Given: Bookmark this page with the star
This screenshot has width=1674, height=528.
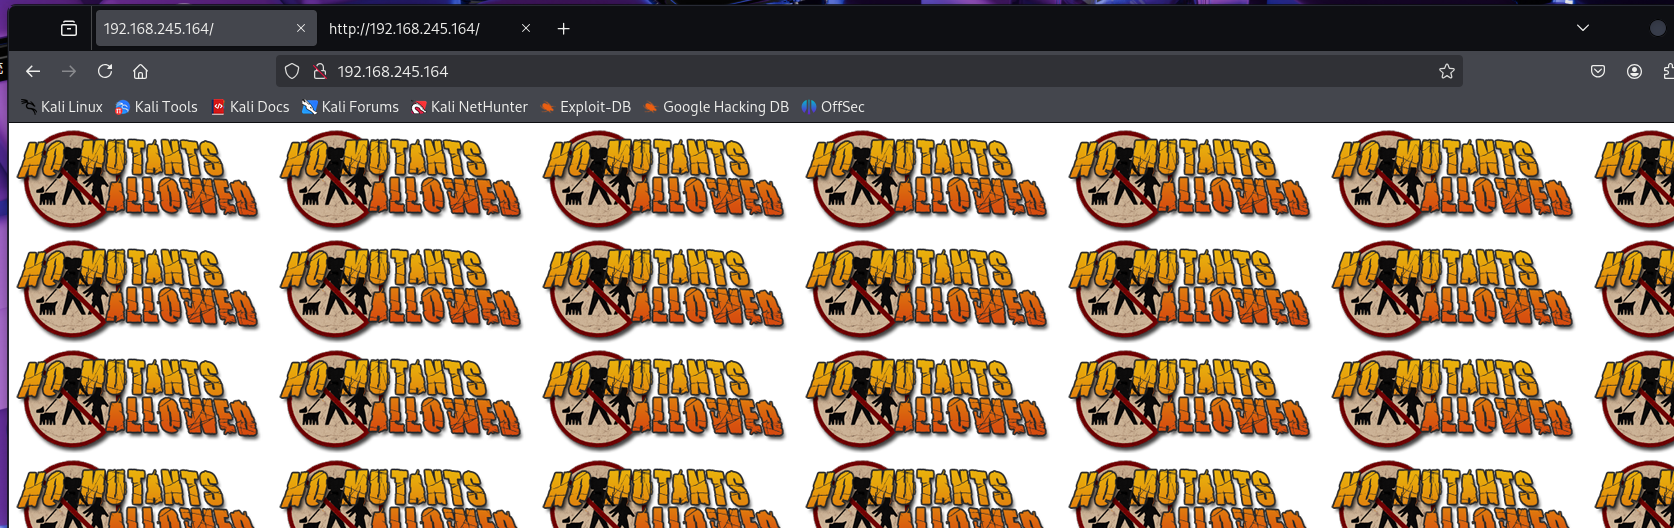Looking at the screenshot, I should pyautogui.click(x=1446, y=71).
